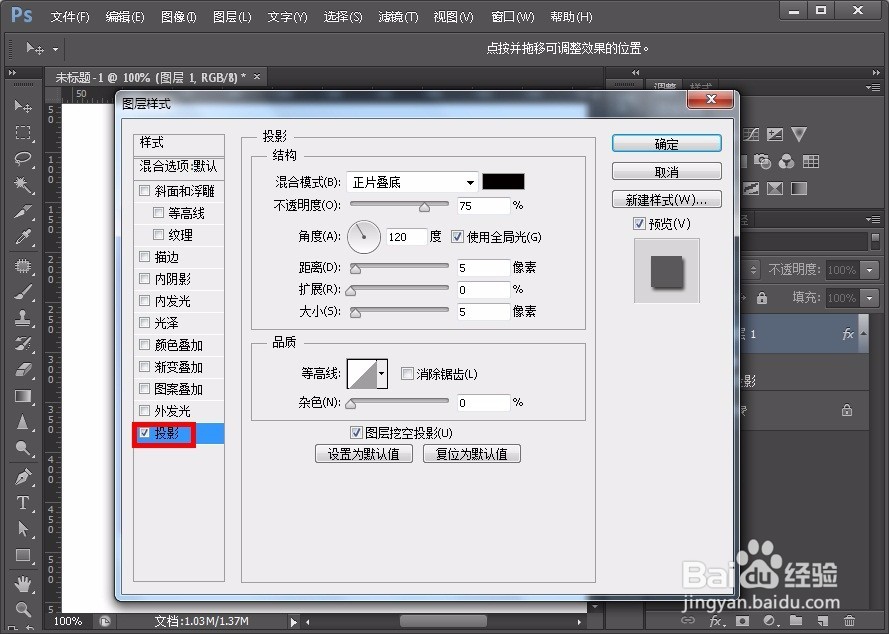Screen dimensions: 889x634
Task: Open 滤镜 menu
Action: (x=398, y=17)
